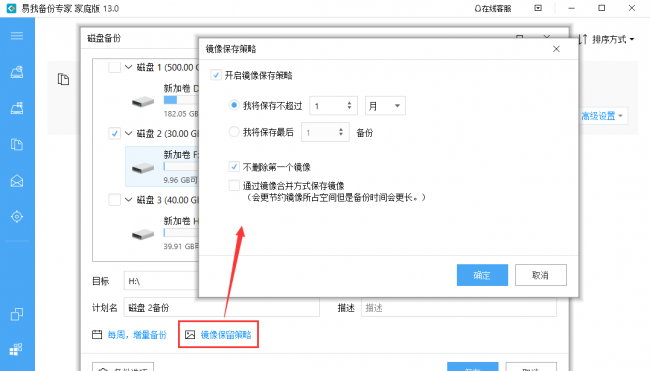The width and height of the screenshot is (650, 371).
Task: Collapse the 磁盘 3 tree node
Action: [129, 199]
